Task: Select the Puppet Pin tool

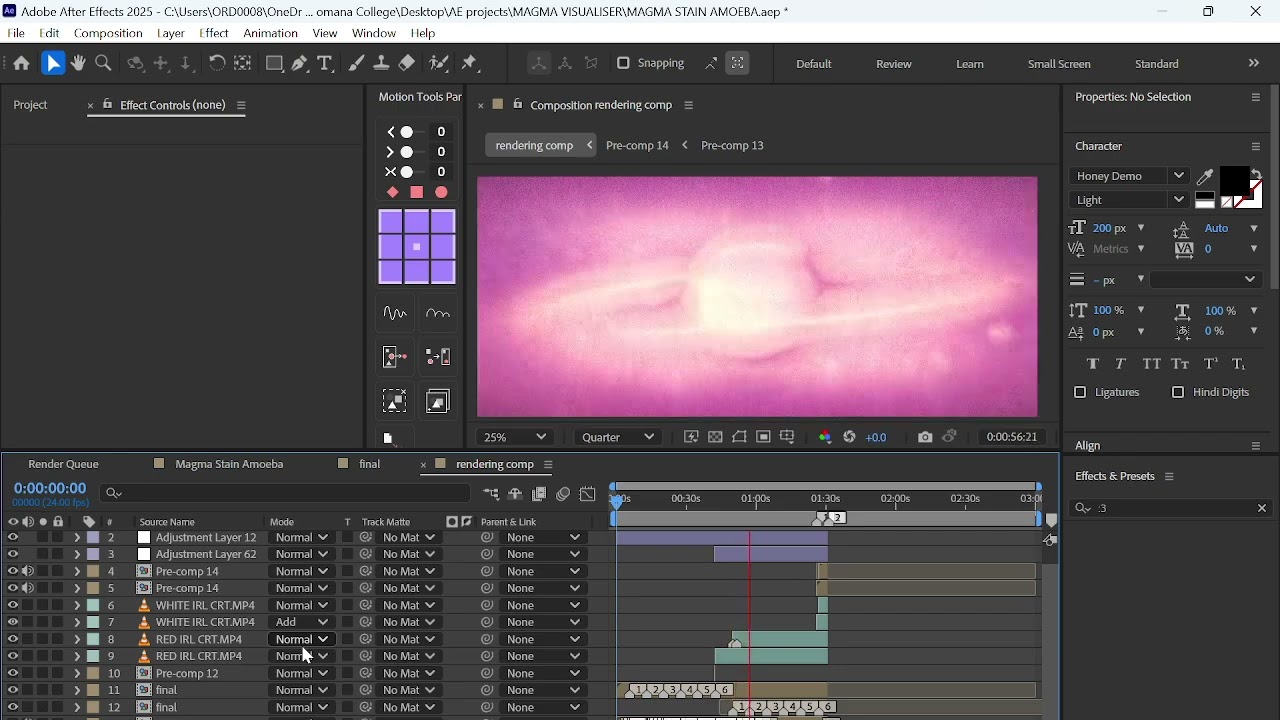Action: [472, 64]
